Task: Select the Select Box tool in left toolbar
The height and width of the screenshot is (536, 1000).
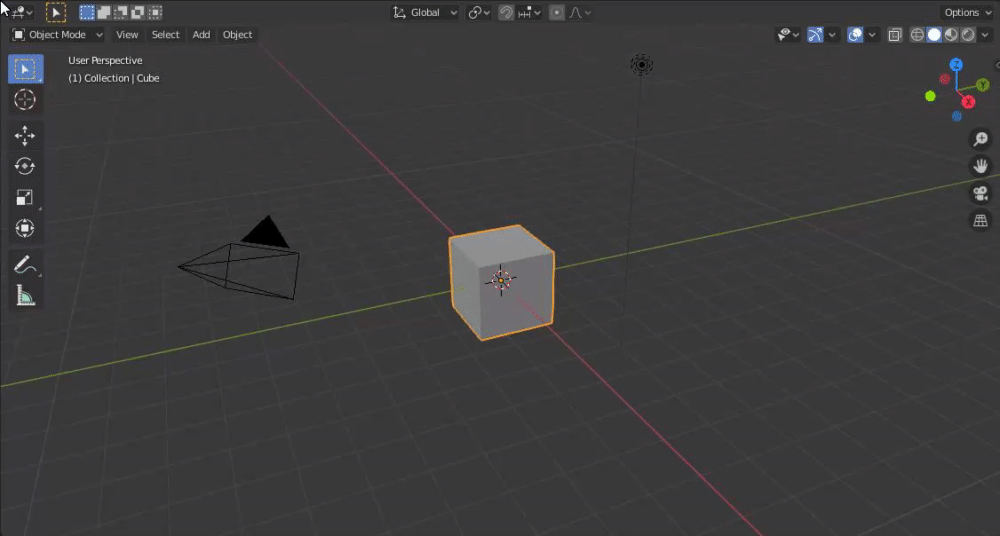Action: pyautogui.click(x=26, y=69)
